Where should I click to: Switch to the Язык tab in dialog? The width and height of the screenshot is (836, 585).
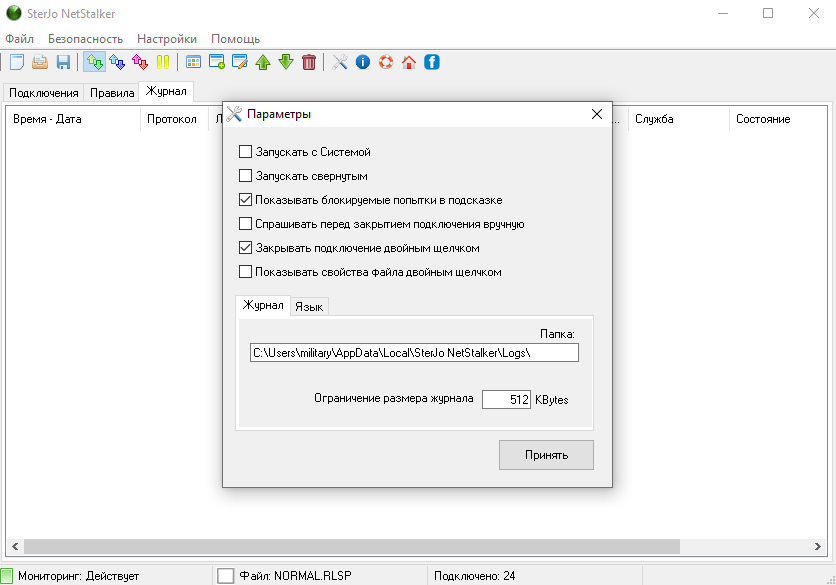click(309, 307)
